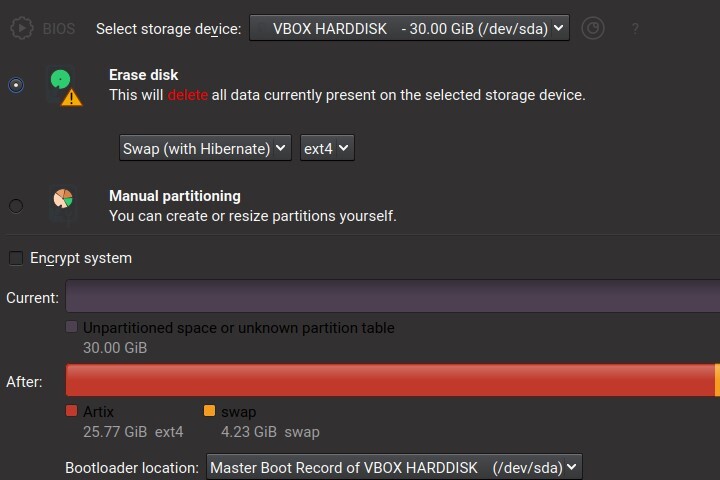The height and width of the screenshot is (480, 720).
Task: Open the ext4 filesystem dropdown
Action: tap(327, 148)
